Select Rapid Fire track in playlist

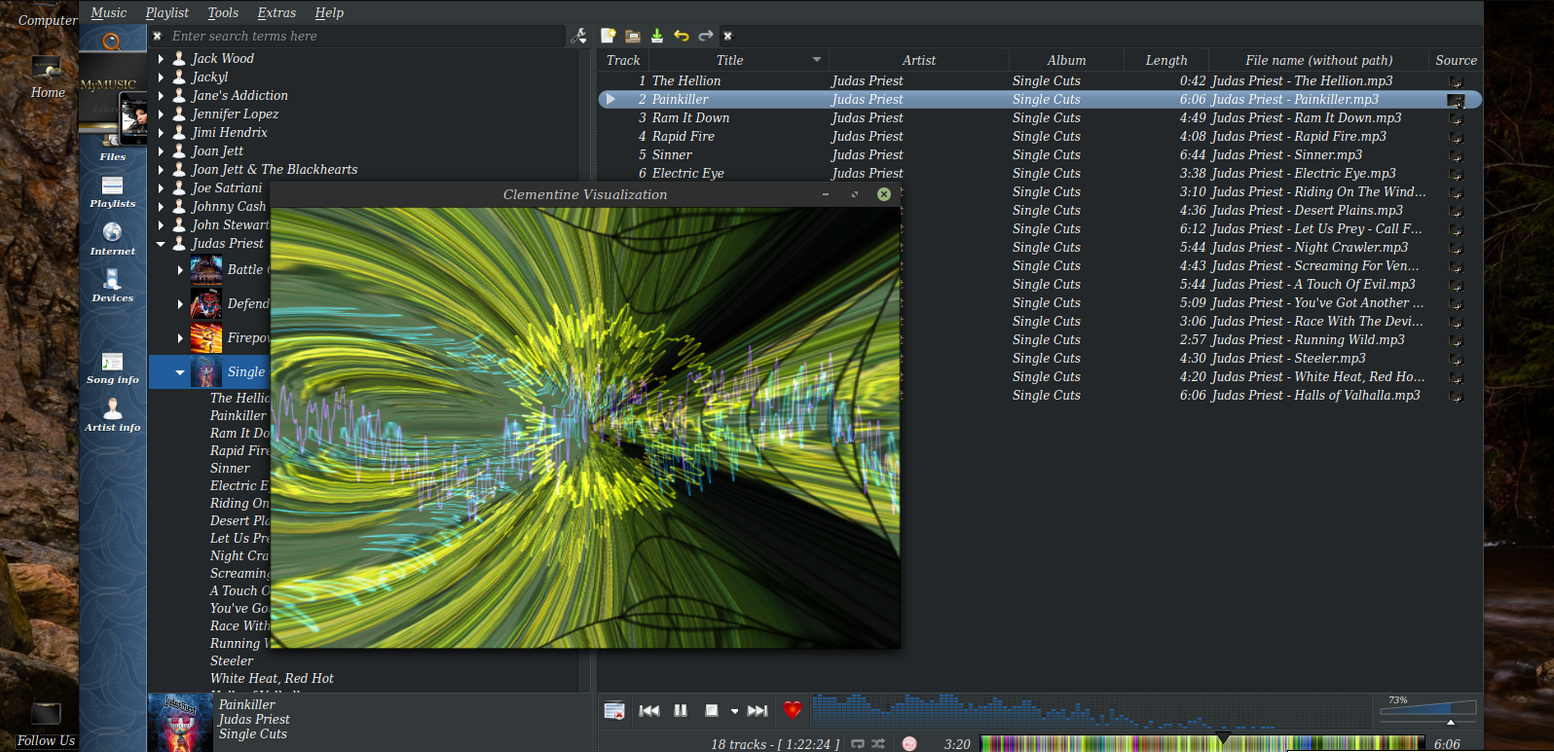683,136
